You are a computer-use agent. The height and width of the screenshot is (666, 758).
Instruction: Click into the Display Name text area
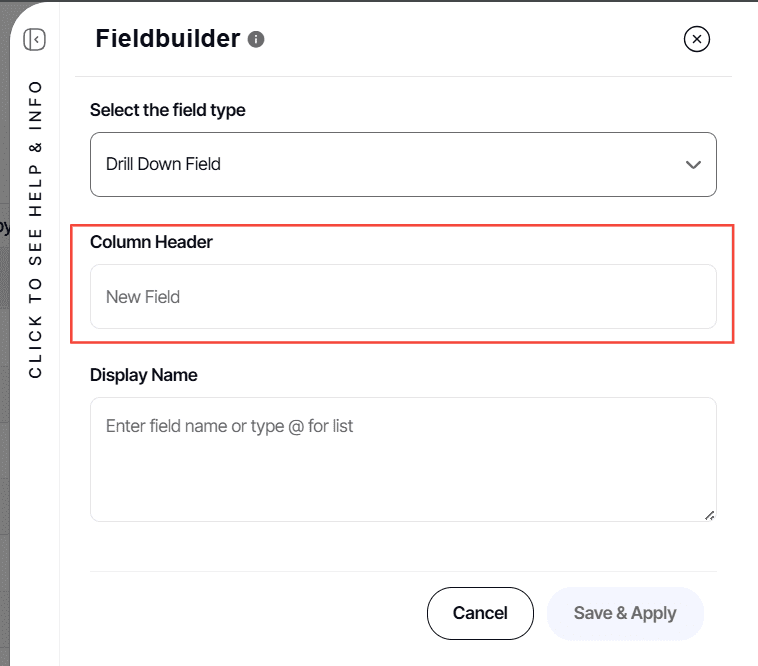[403, 459]
